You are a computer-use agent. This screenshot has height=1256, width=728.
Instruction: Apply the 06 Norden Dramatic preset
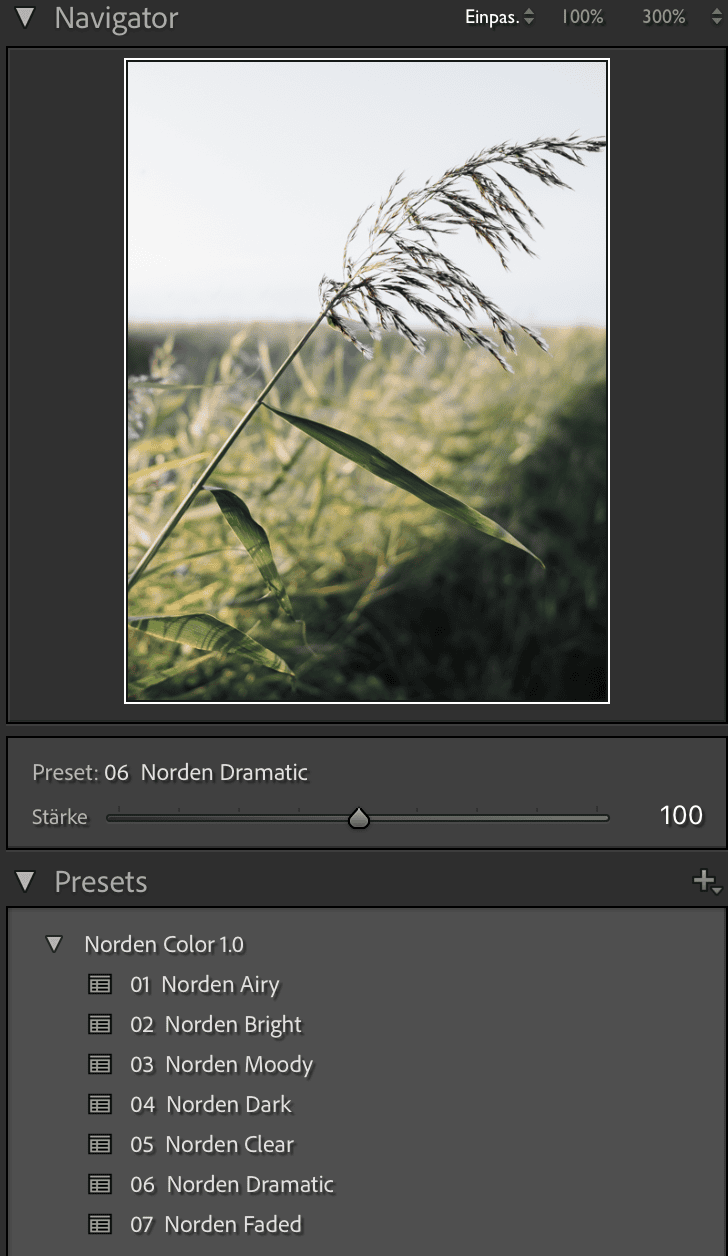[x=232, y=1184]
